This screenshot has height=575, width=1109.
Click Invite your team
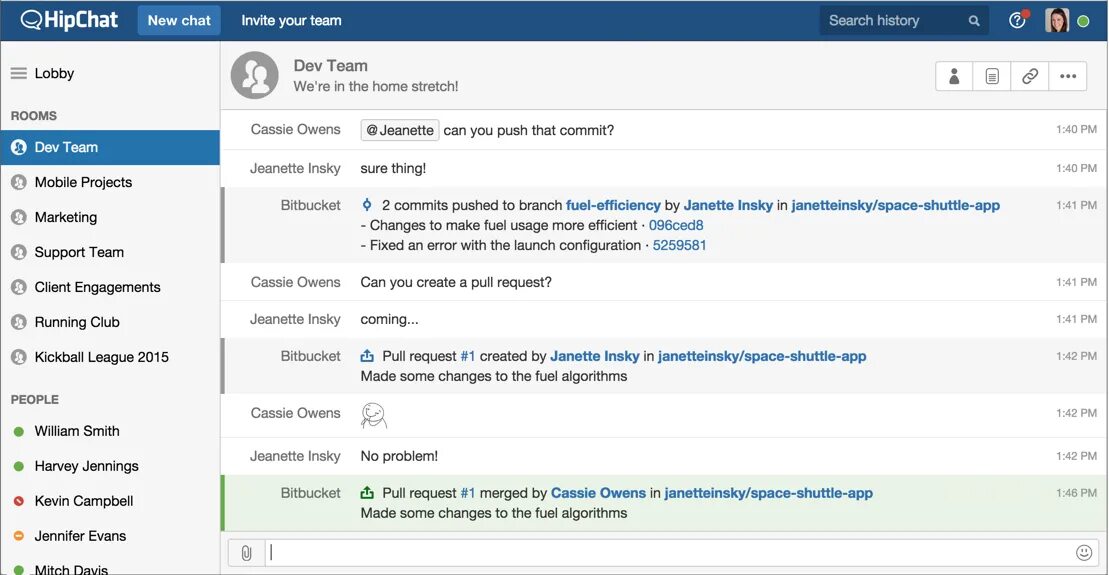[x=291, y=21]
